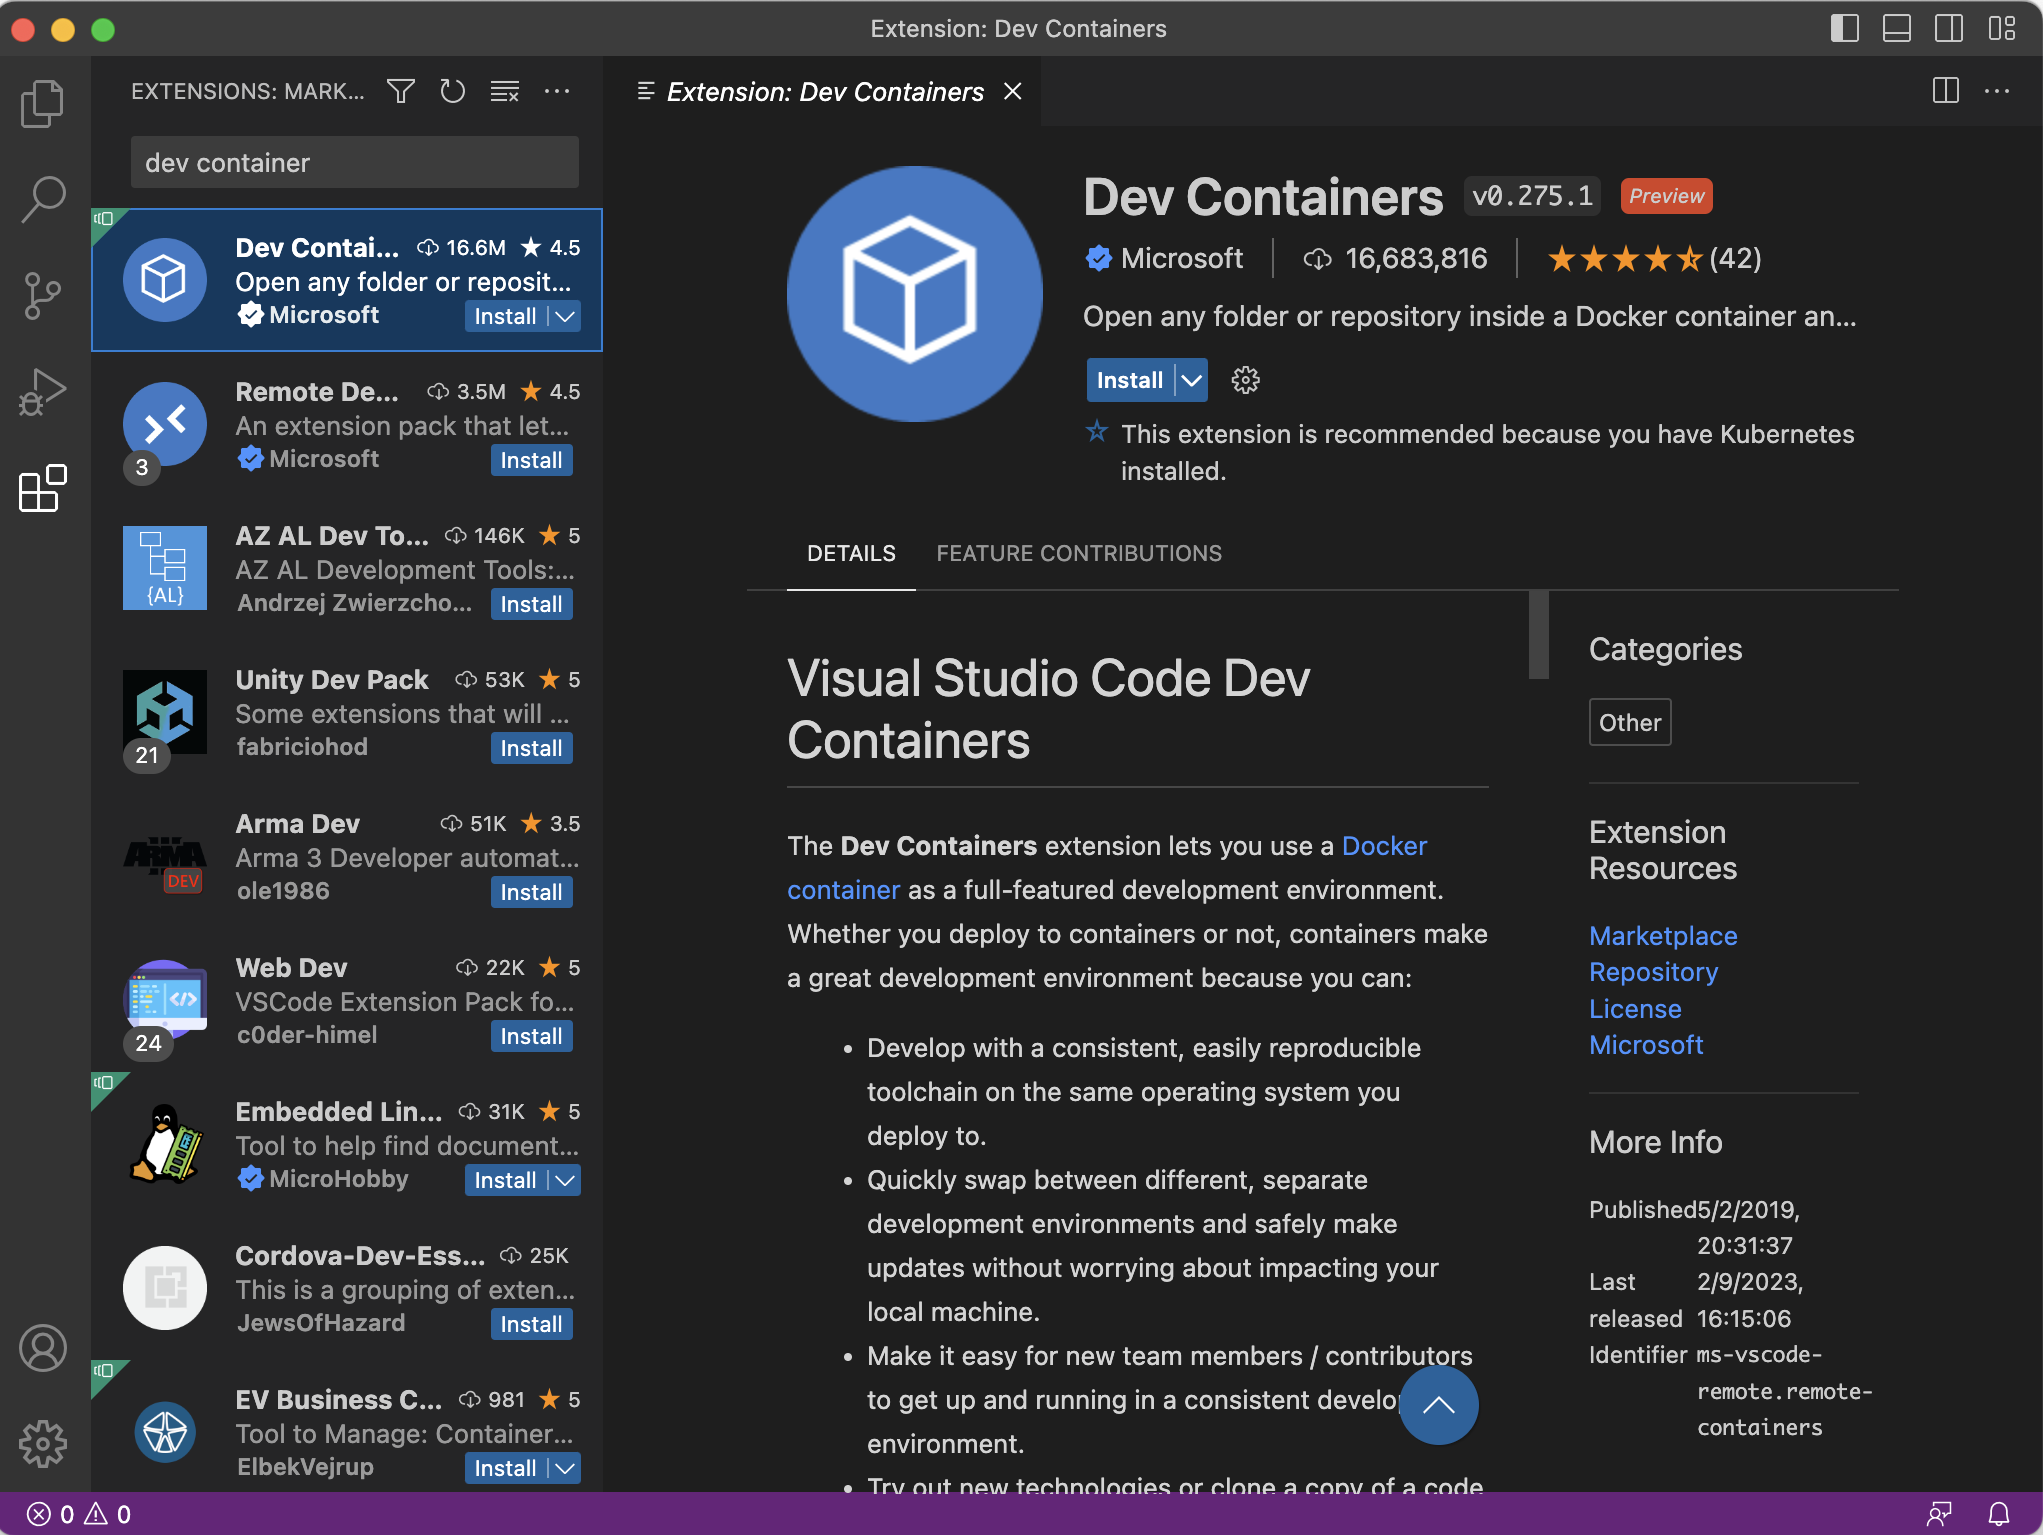Expand the Install dropdown on the extension page
The height and width of the screenshot is (1535, 2043).
(x=1190, y=380)
